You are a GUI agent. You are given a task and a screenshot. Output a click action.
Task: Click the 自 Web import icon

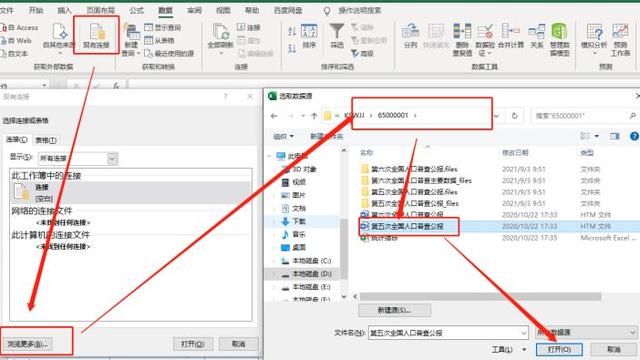pyautogui.click(x=17, y=41)
